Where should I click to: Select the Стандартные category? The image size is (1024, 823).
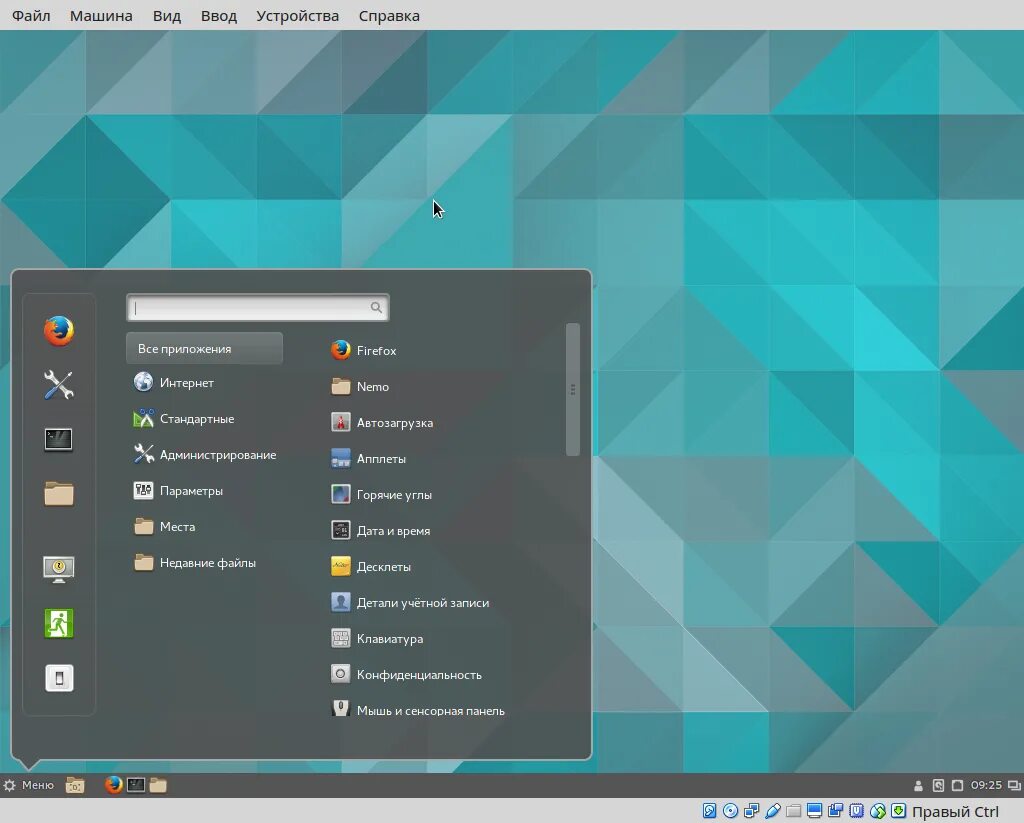(x=184, y=419)
